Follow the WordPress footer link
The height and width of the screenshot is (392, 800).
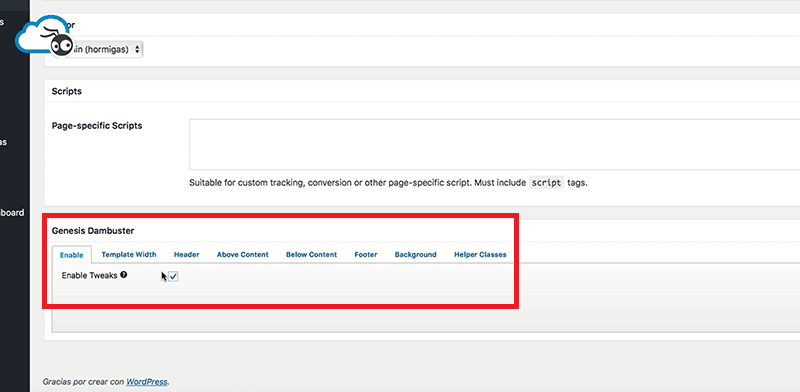pyautogui.click(x=147, y=381)
